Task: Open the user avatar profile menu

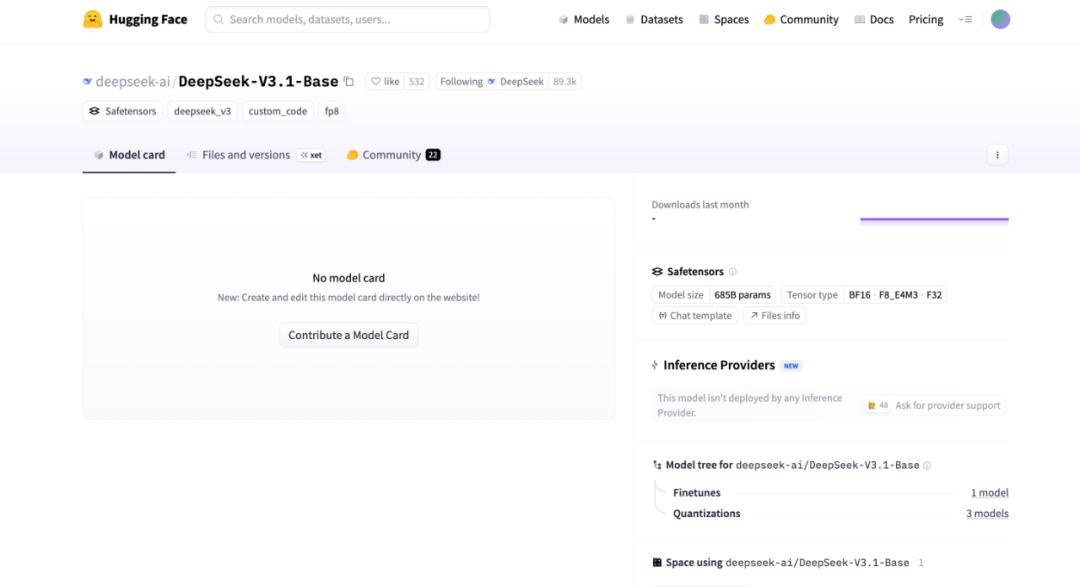Action: tap(1000, 19)
